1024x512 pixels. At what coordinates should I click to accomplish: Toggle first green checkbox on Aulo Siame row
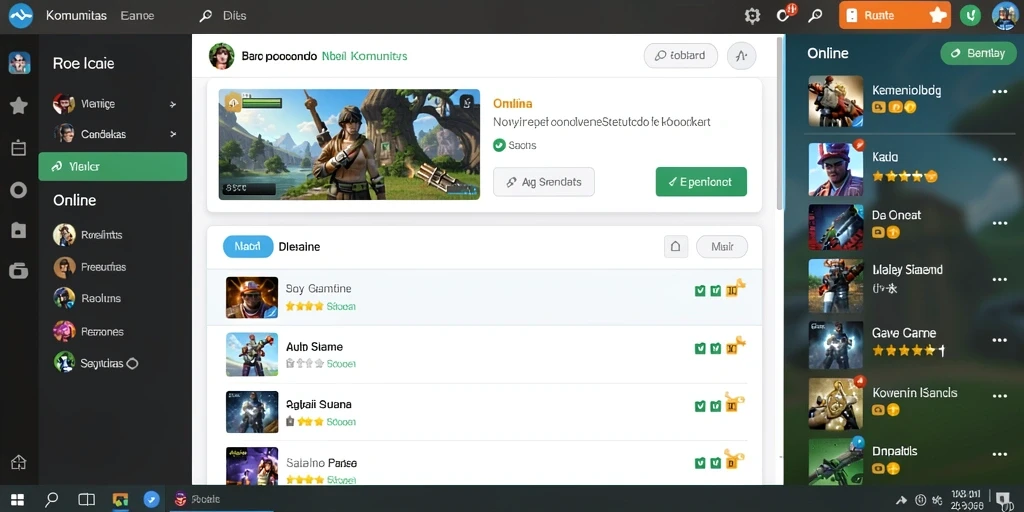(x=700, y=349)
